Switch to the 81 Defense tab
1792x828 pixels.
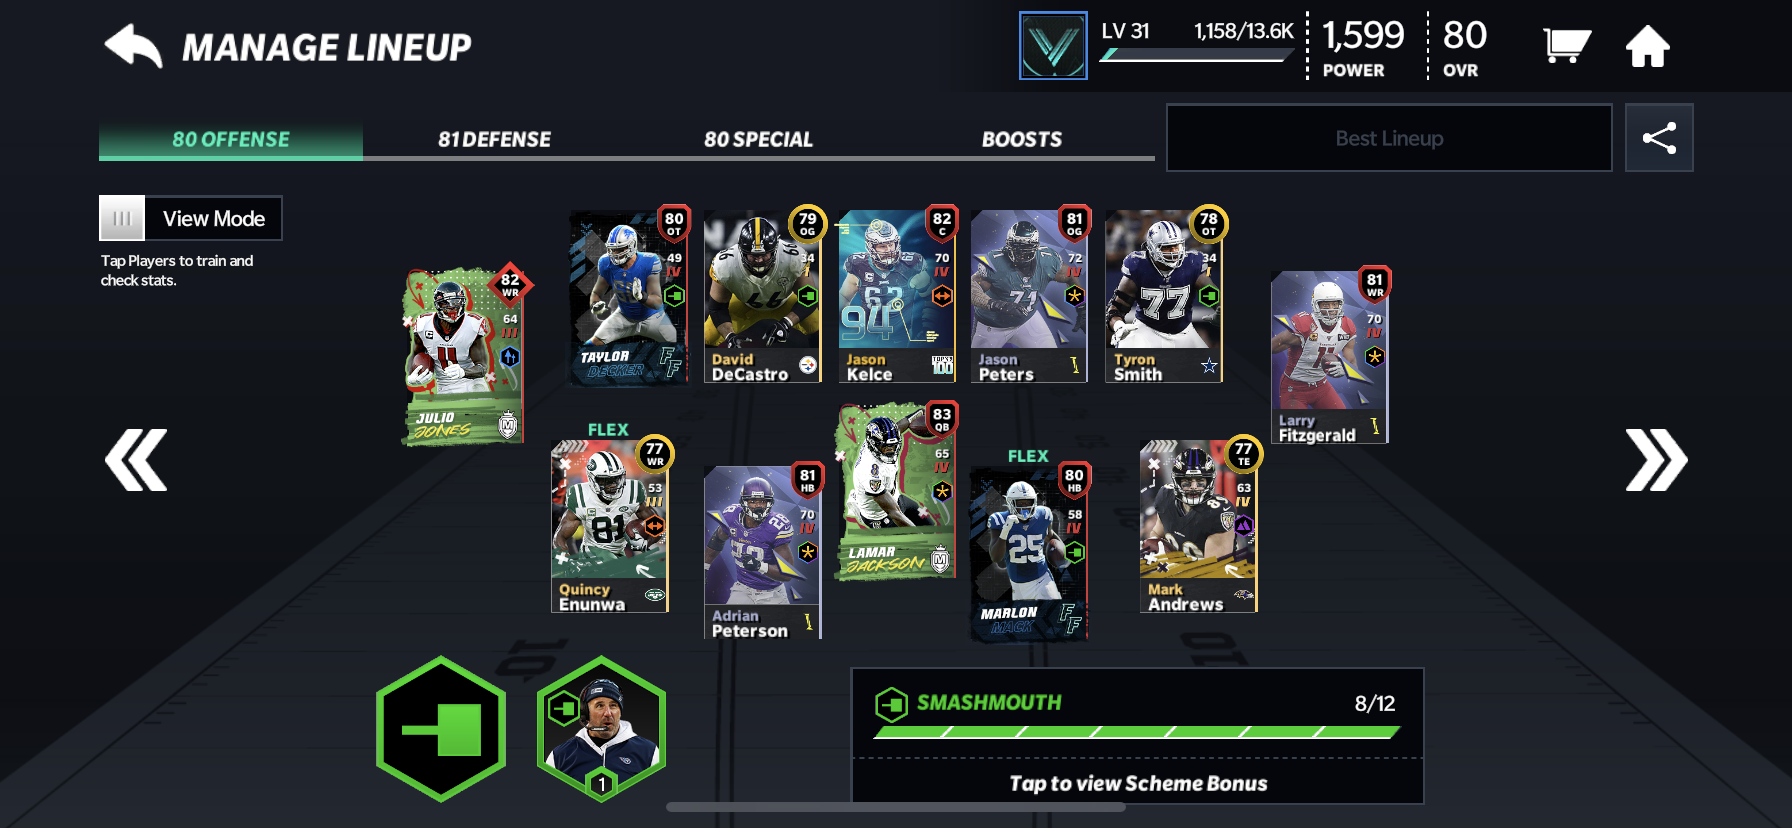494,139
